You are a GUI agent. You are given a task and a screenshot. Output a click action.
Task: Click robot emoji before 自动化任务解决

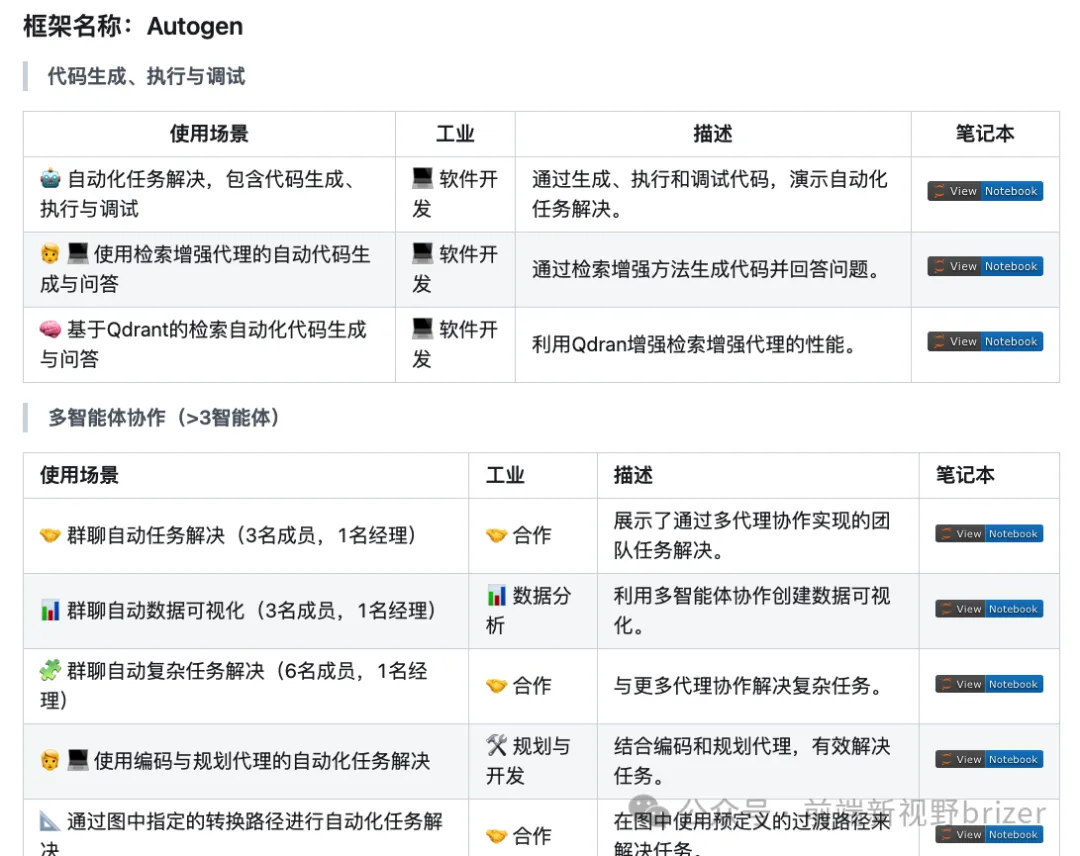coord(50,179)
